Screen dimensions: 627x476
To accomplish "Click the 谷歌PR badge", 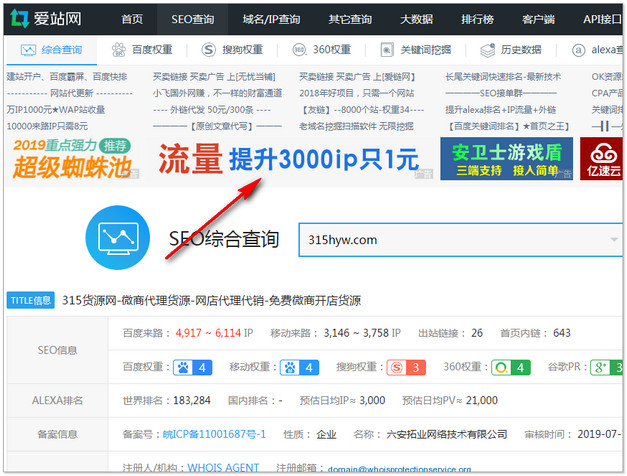I will pos(606,367).
